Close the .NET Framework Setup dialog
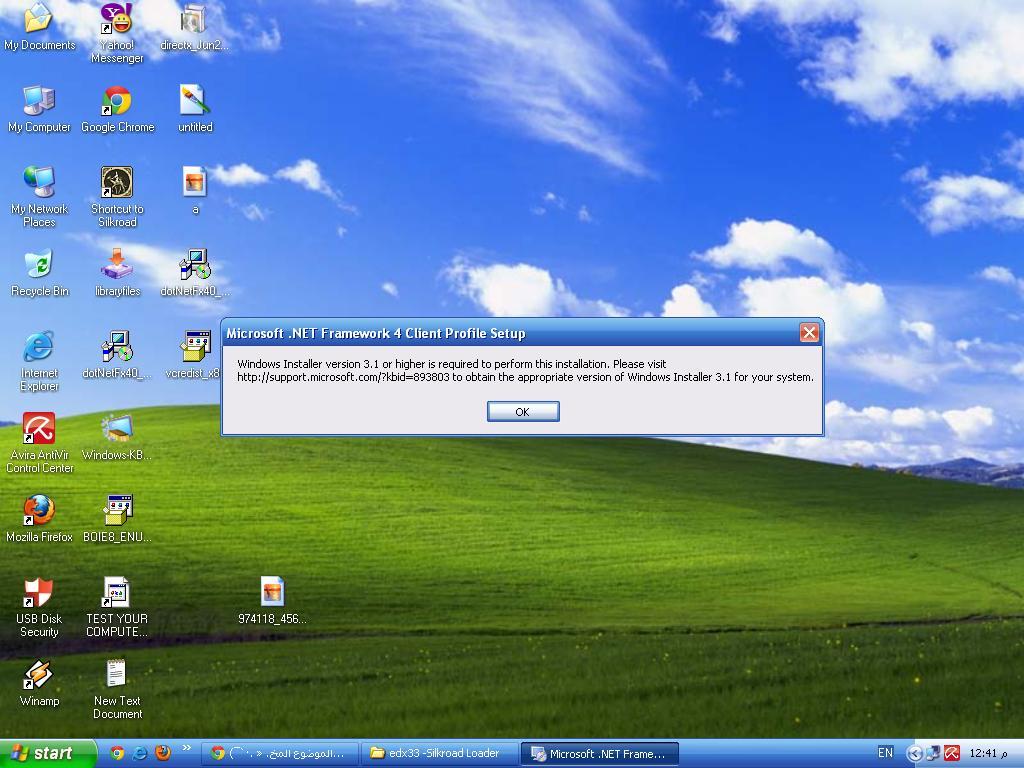The height and width of the screenshot is (768, 1024). point(809,333)
